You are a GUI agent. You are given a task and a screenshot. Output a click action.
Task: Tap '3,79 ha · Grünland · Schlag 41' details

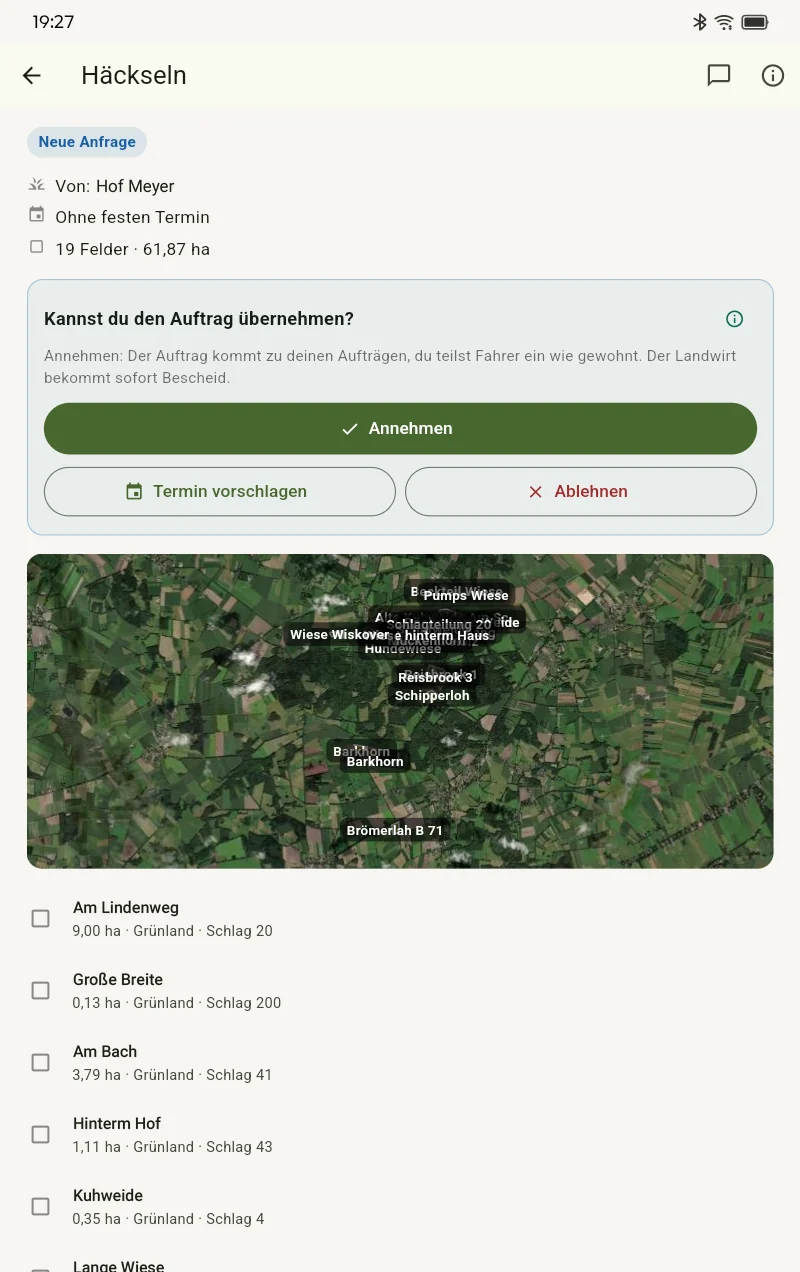pyautogui.click(x=172, y=1074)
